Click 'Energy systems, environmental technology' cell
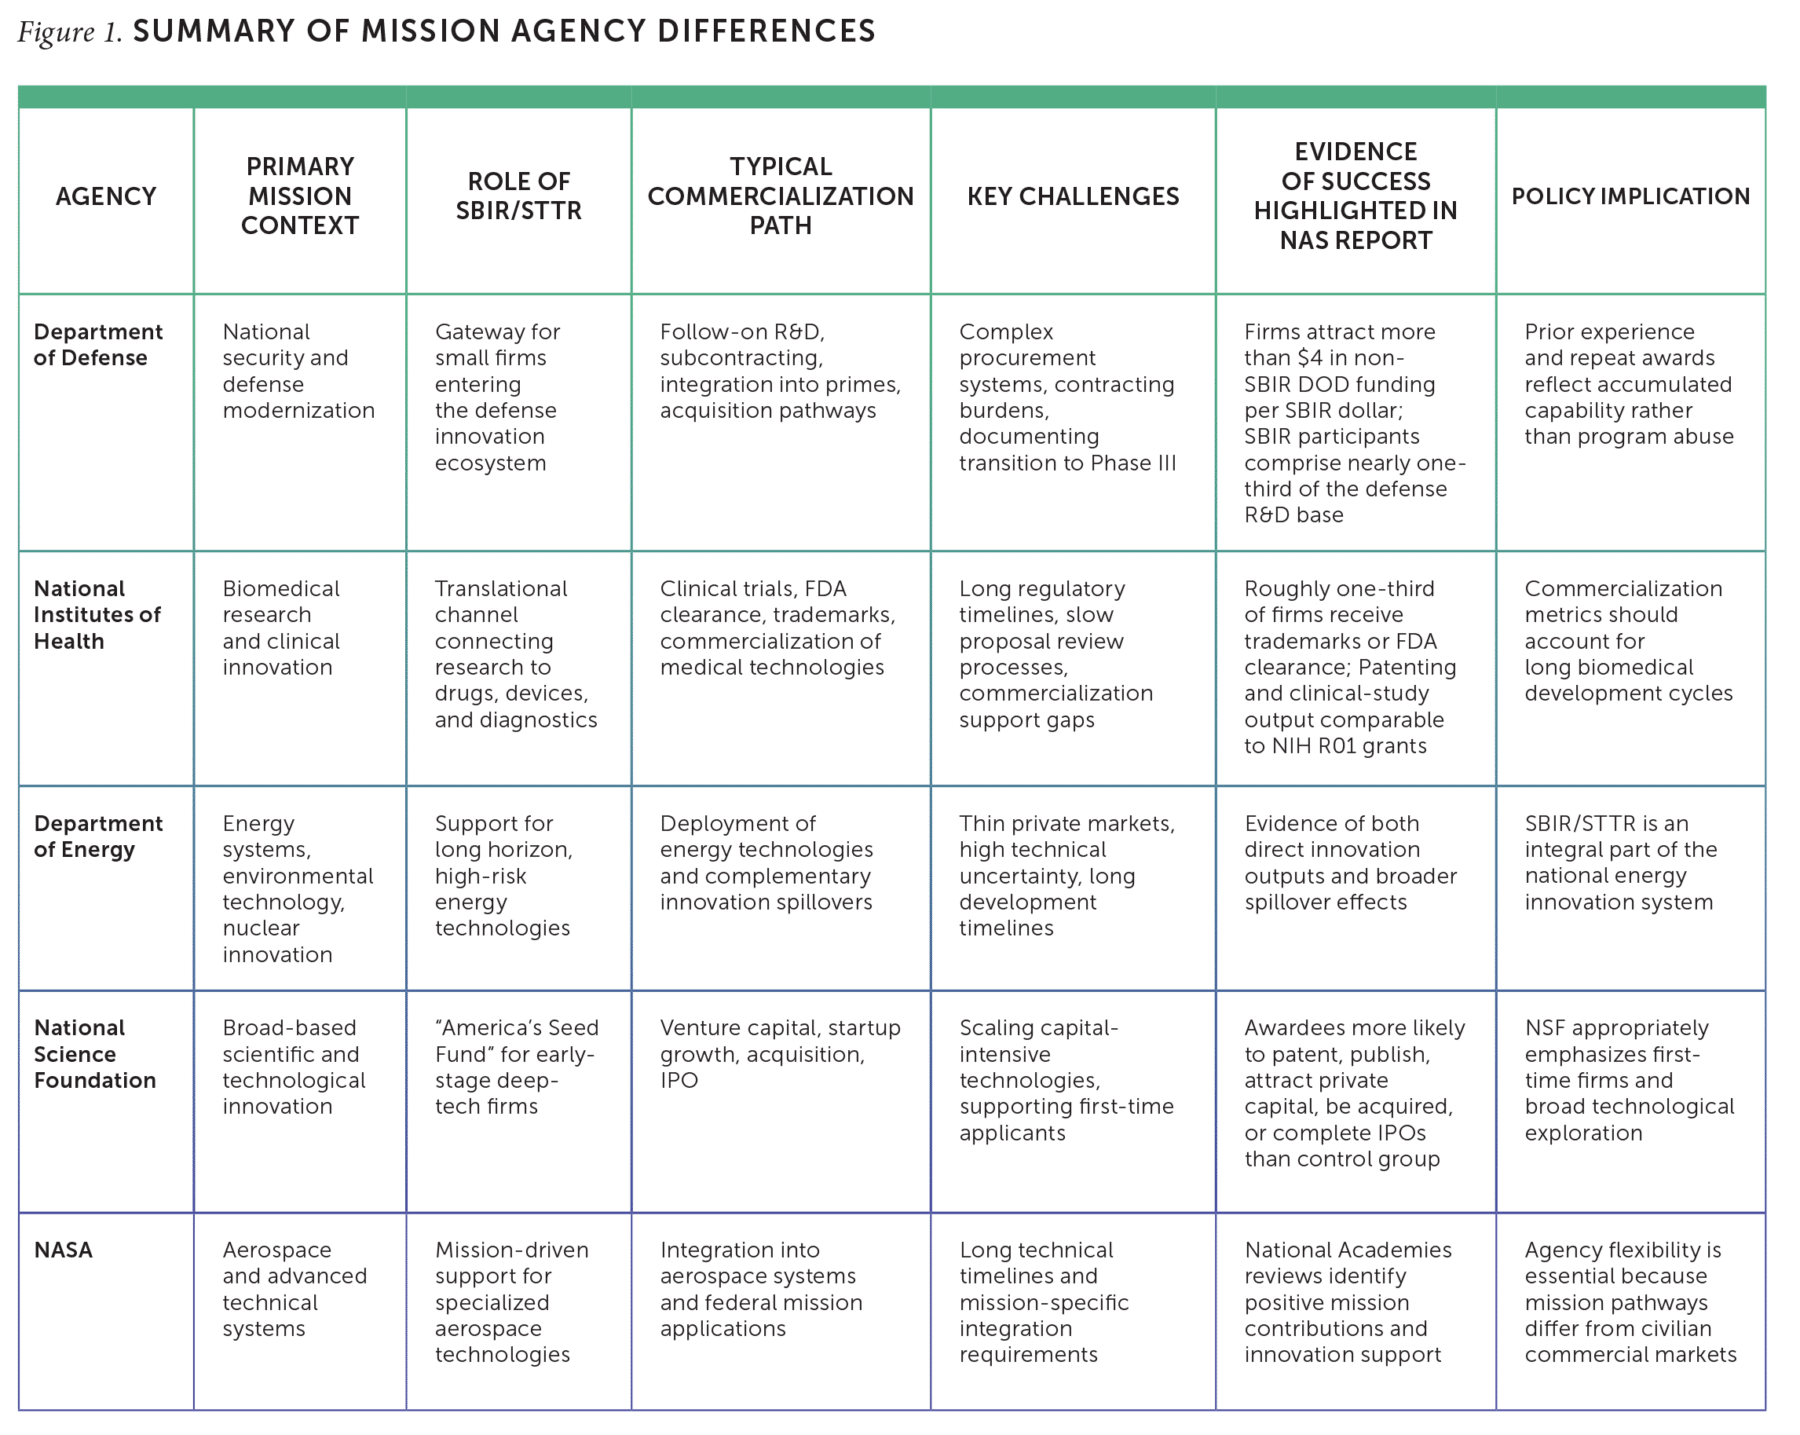The width and height of the screenshot is (1800, 1435). (298, 889)
